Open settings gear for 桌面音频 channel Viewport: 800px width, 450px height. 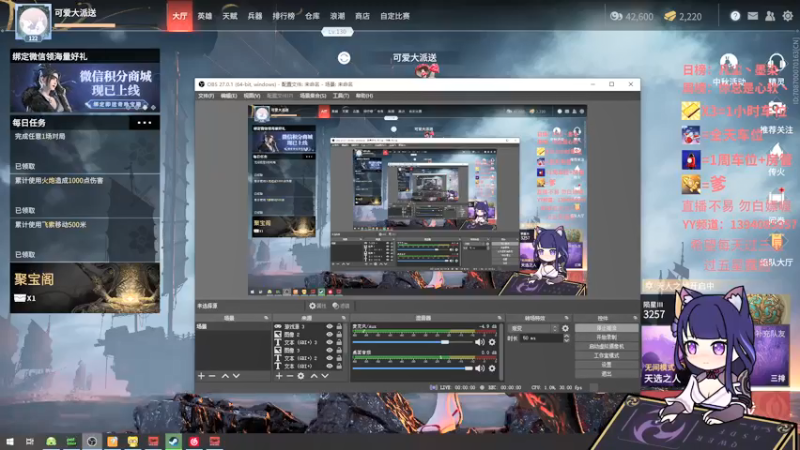tap(492, 368)
